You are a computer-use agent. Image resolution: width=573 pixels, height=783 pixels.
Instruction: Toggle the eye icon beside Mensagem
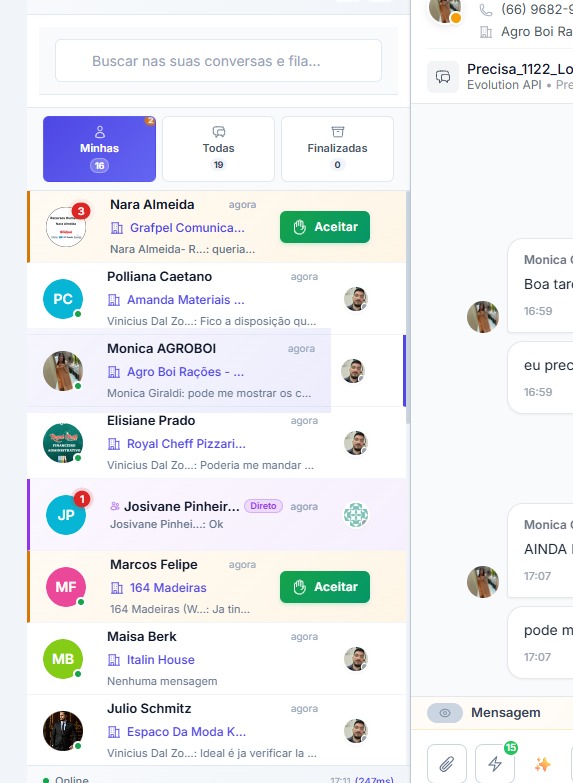point(445,713)
